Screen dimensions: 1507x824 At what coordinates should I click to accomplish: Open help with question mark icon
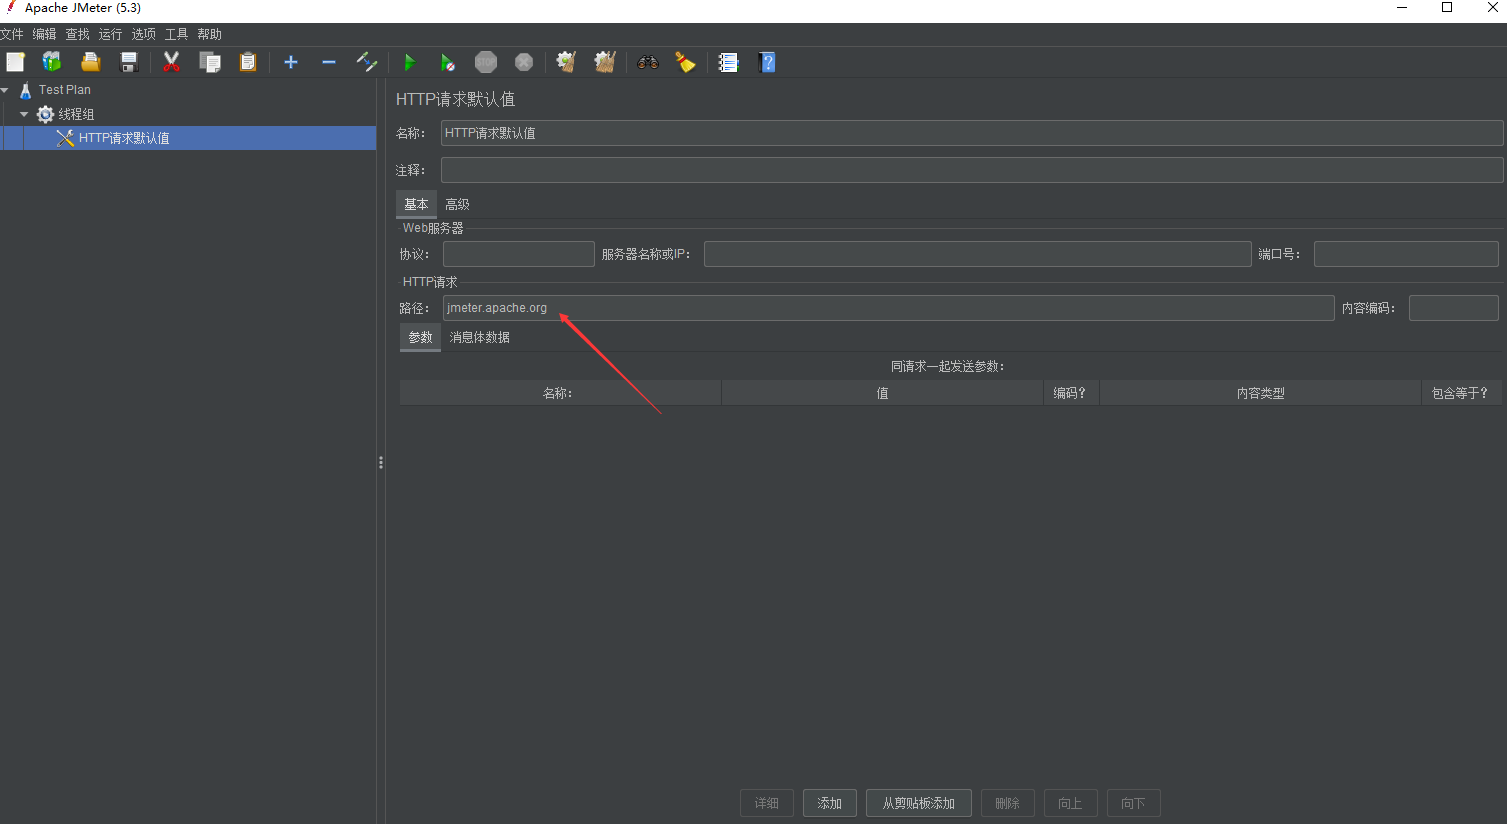[x=767, y=62]
